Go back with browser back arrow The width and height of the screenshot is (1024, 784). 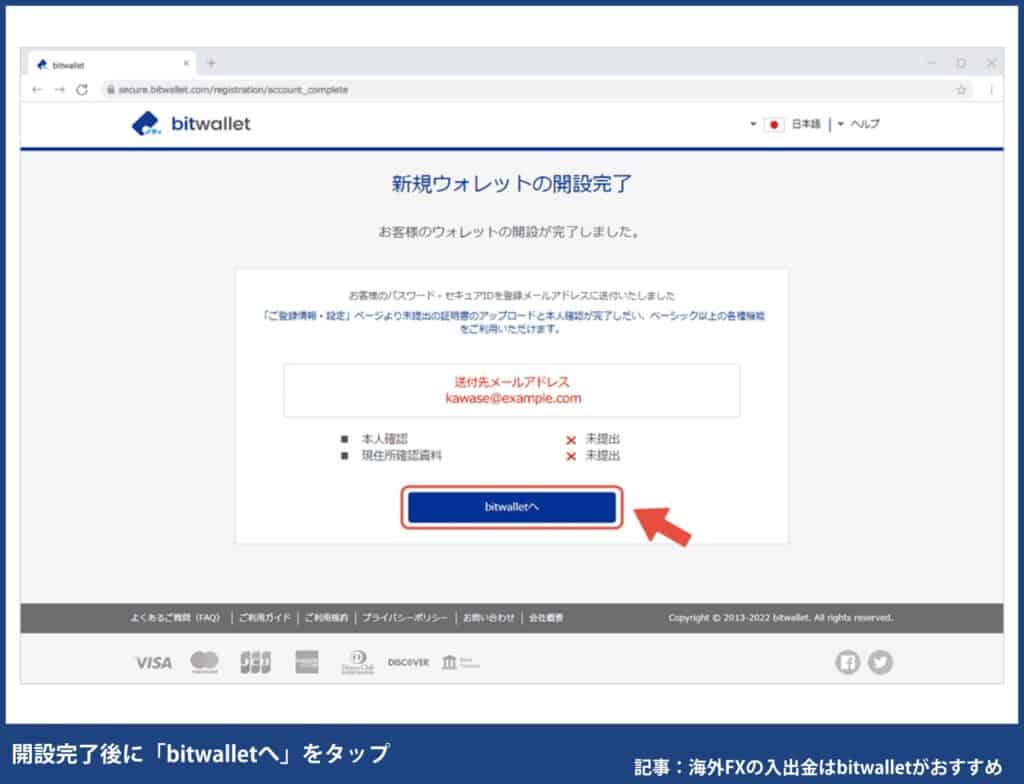(37, 90)
